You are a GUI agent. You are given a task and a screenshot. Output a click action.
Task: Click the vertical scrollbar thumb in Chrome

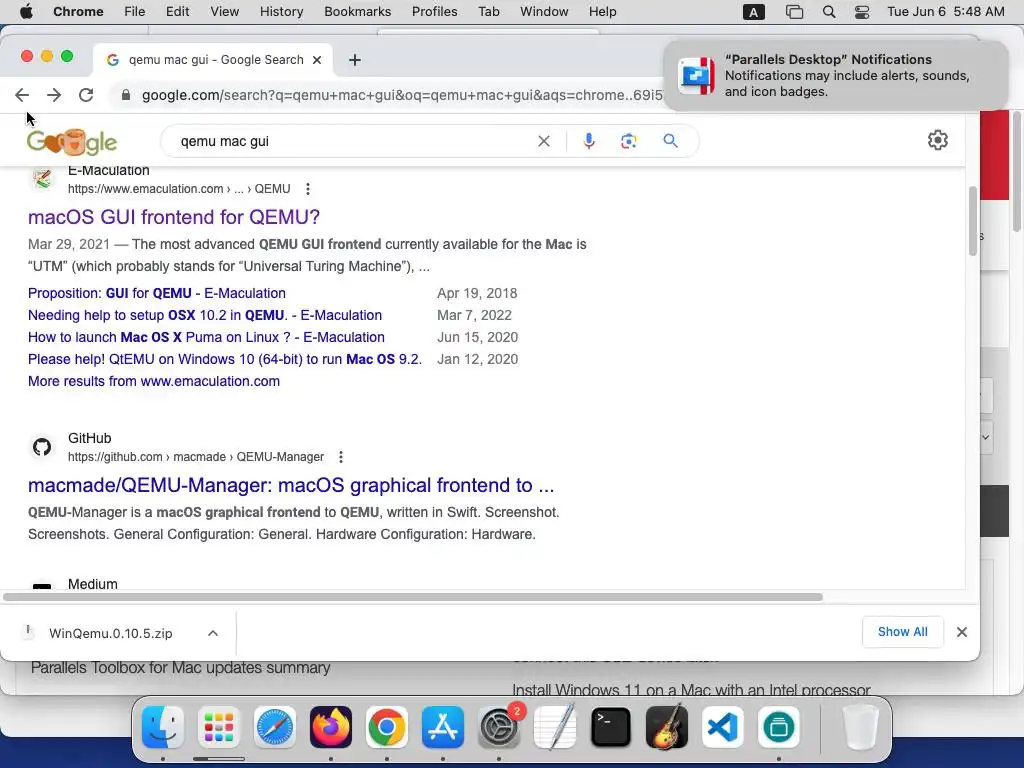coord(972,221)
